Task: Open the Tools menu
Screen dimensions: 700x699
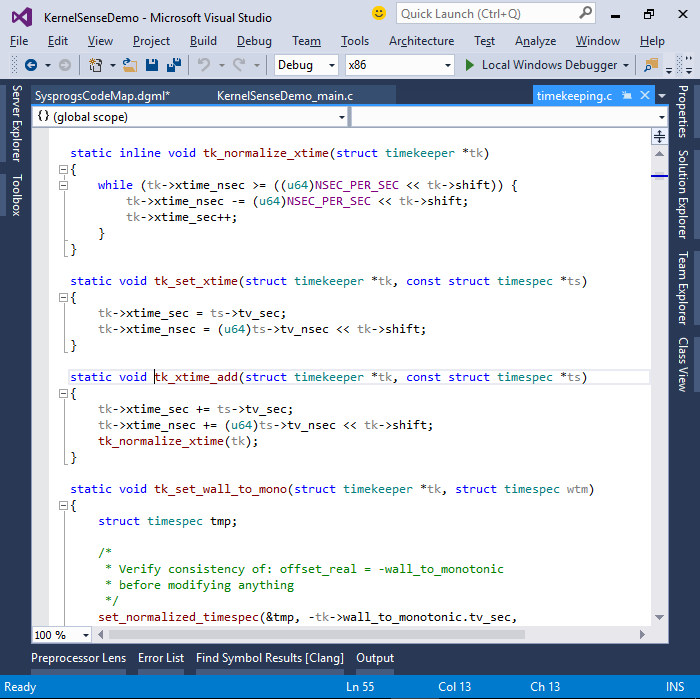Action: pos(355,41)
